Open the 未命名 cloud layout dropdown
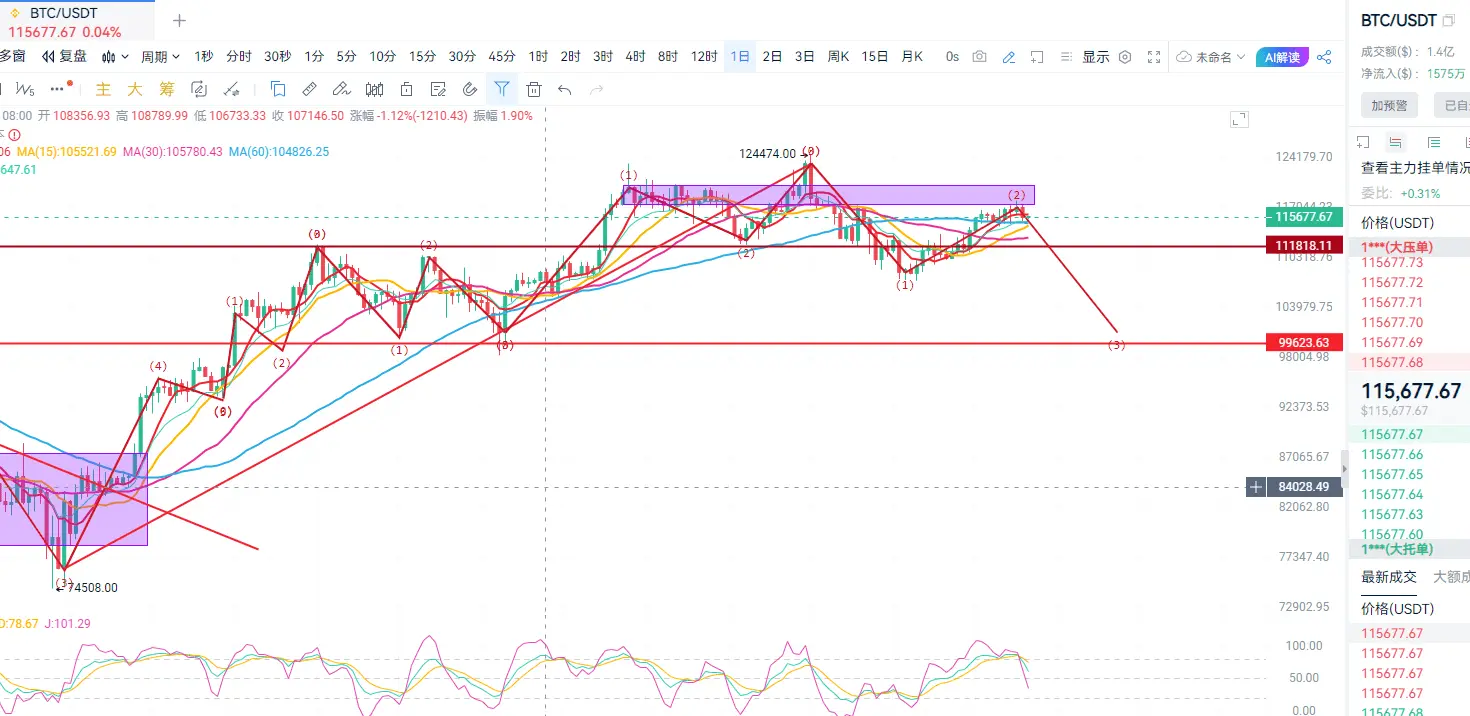This screenshot has width=1470, height=716. [x=1212, y=57]
